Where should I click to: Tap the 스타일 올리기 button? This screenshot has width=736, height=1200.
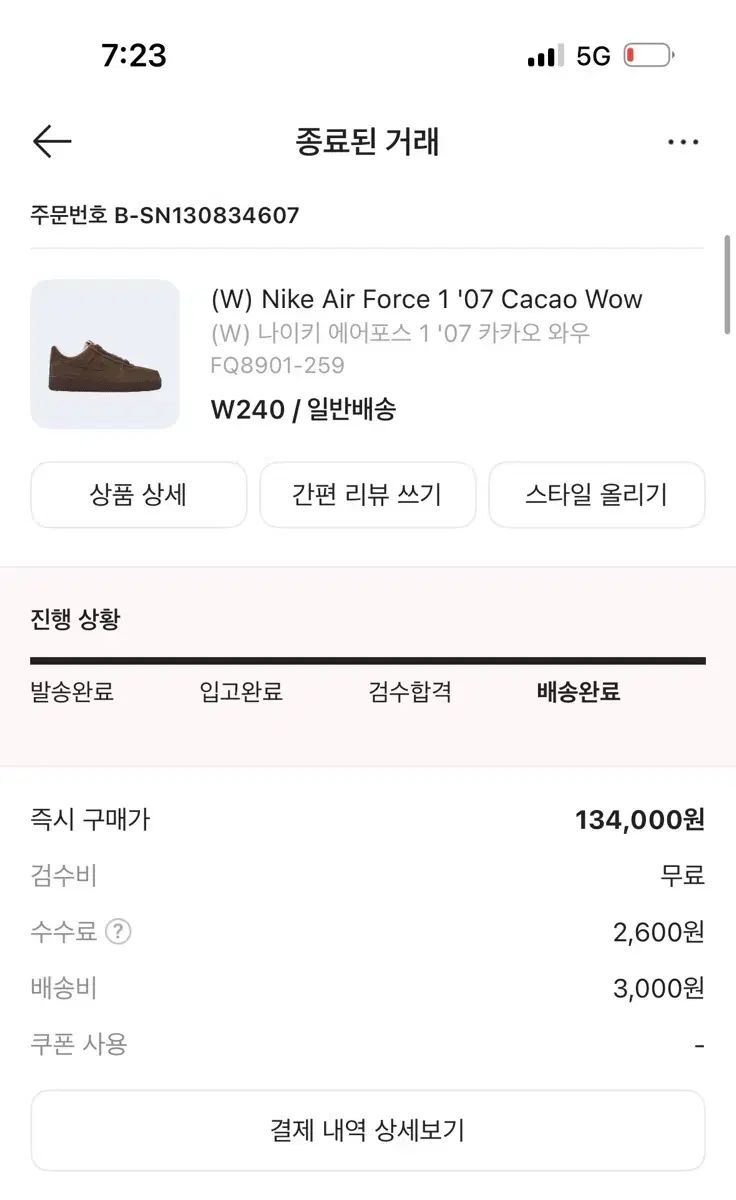tap(596, 494)
